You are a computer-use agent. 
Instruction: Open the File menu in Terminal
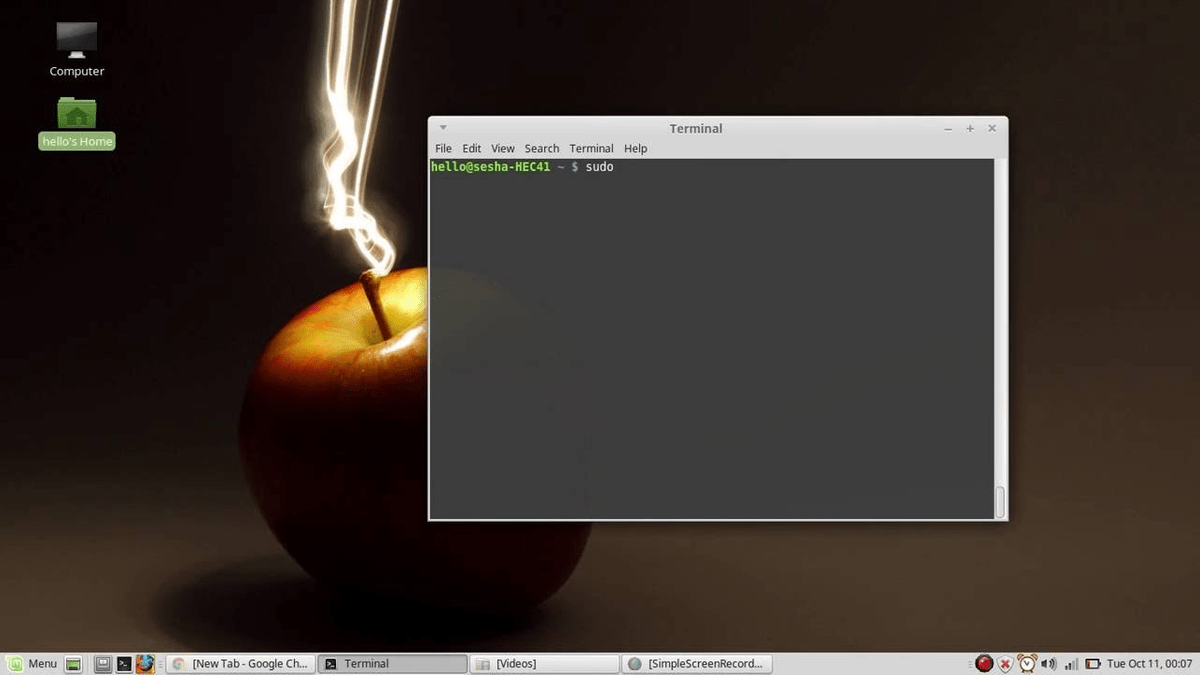click(443, 149)
